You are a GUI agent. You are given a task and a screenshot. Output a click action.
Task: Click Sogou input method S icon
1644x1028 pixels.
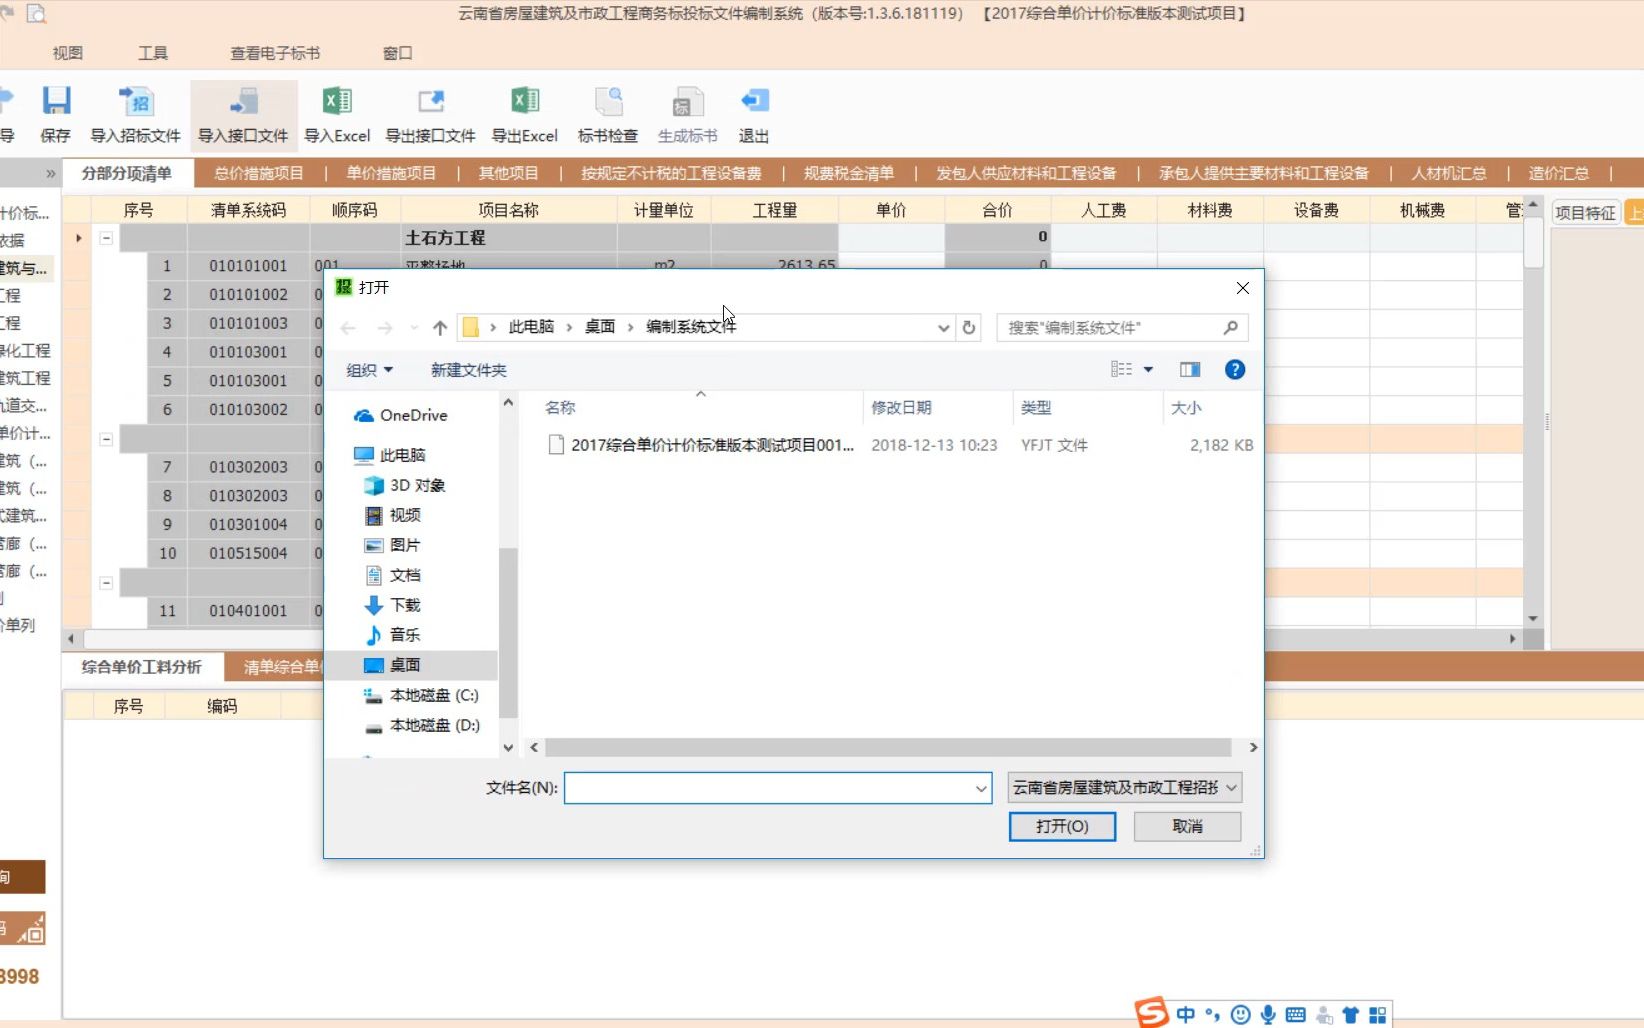pyautogui.click(x=1152, y=1013)
